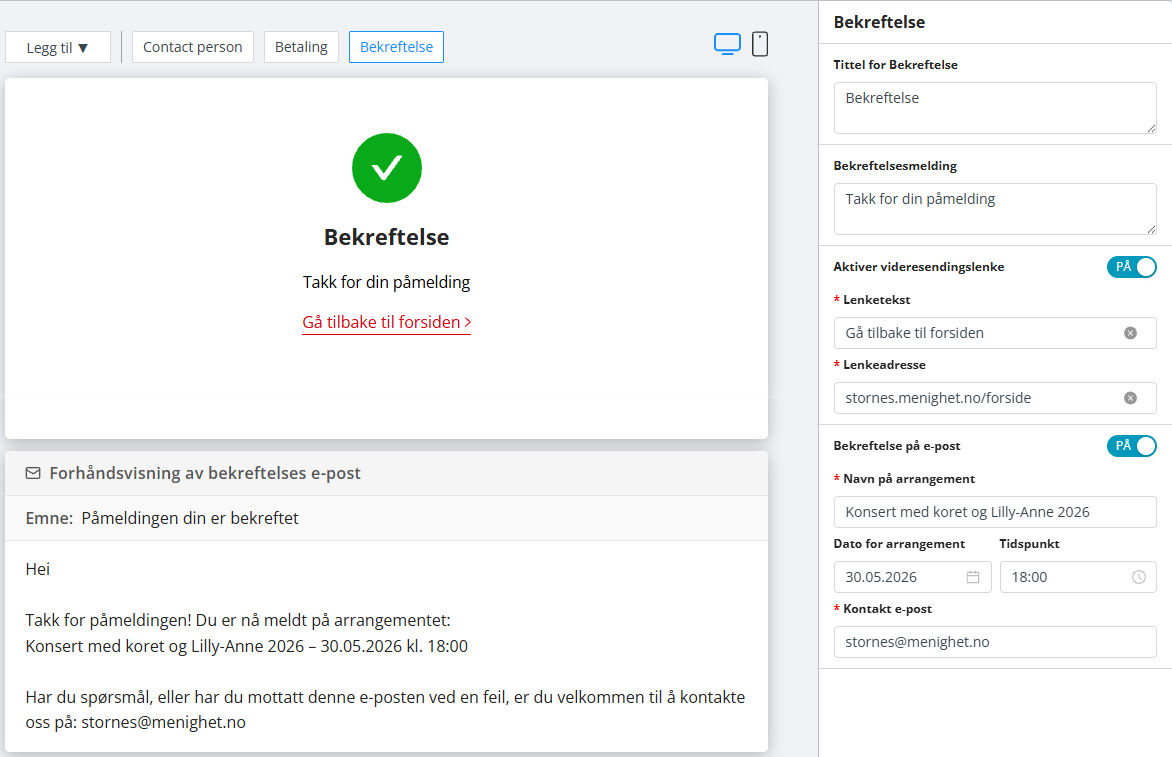Click the Aktiver videresendingslenke label
The image size is (1172, 757).
pyautogui.click(x=919, y=267)
